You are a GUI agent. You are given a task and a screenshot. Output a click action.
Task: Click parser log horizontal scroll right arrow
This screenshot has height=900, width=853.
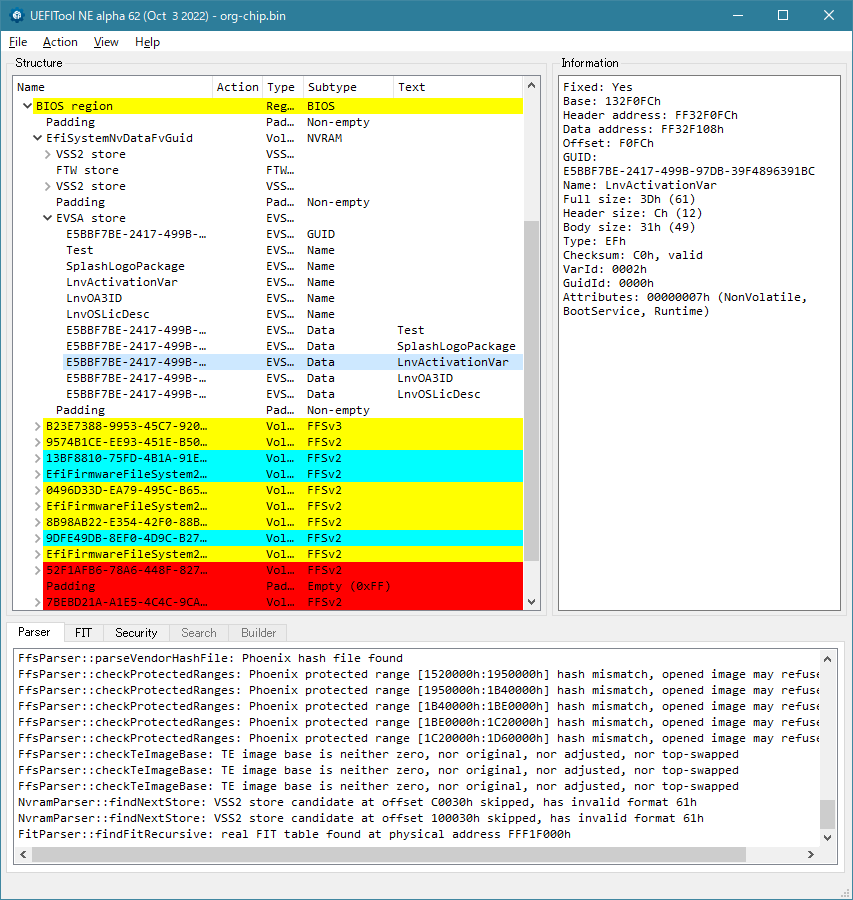(x=811, y=855)
